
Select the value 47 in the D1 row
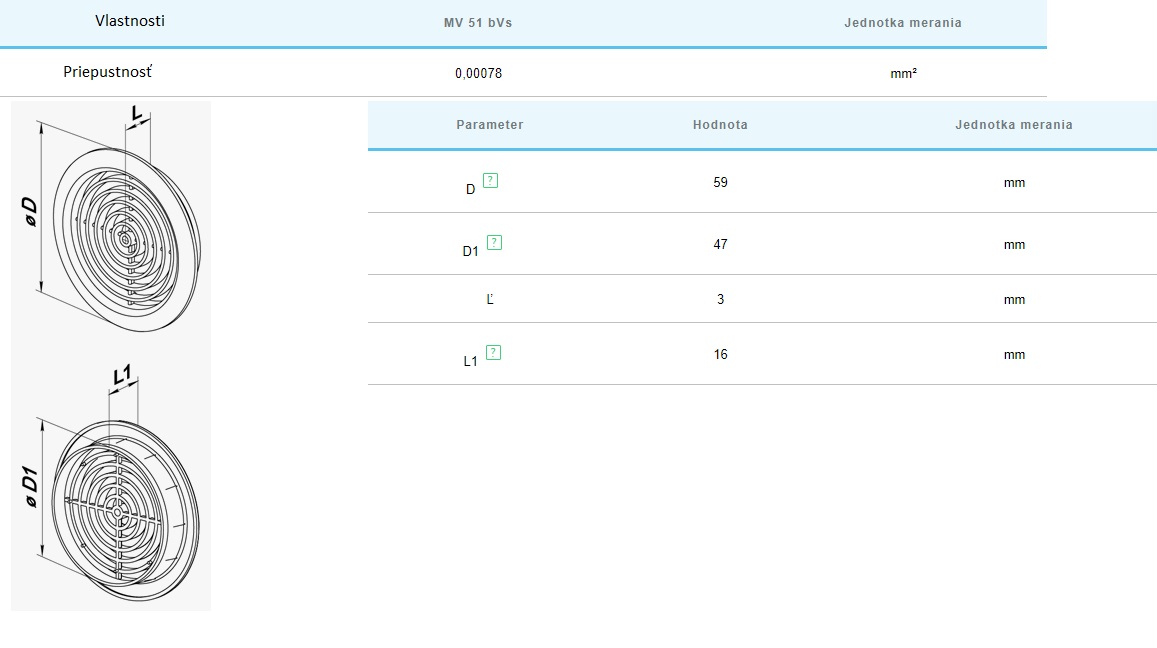click(720, 245)
